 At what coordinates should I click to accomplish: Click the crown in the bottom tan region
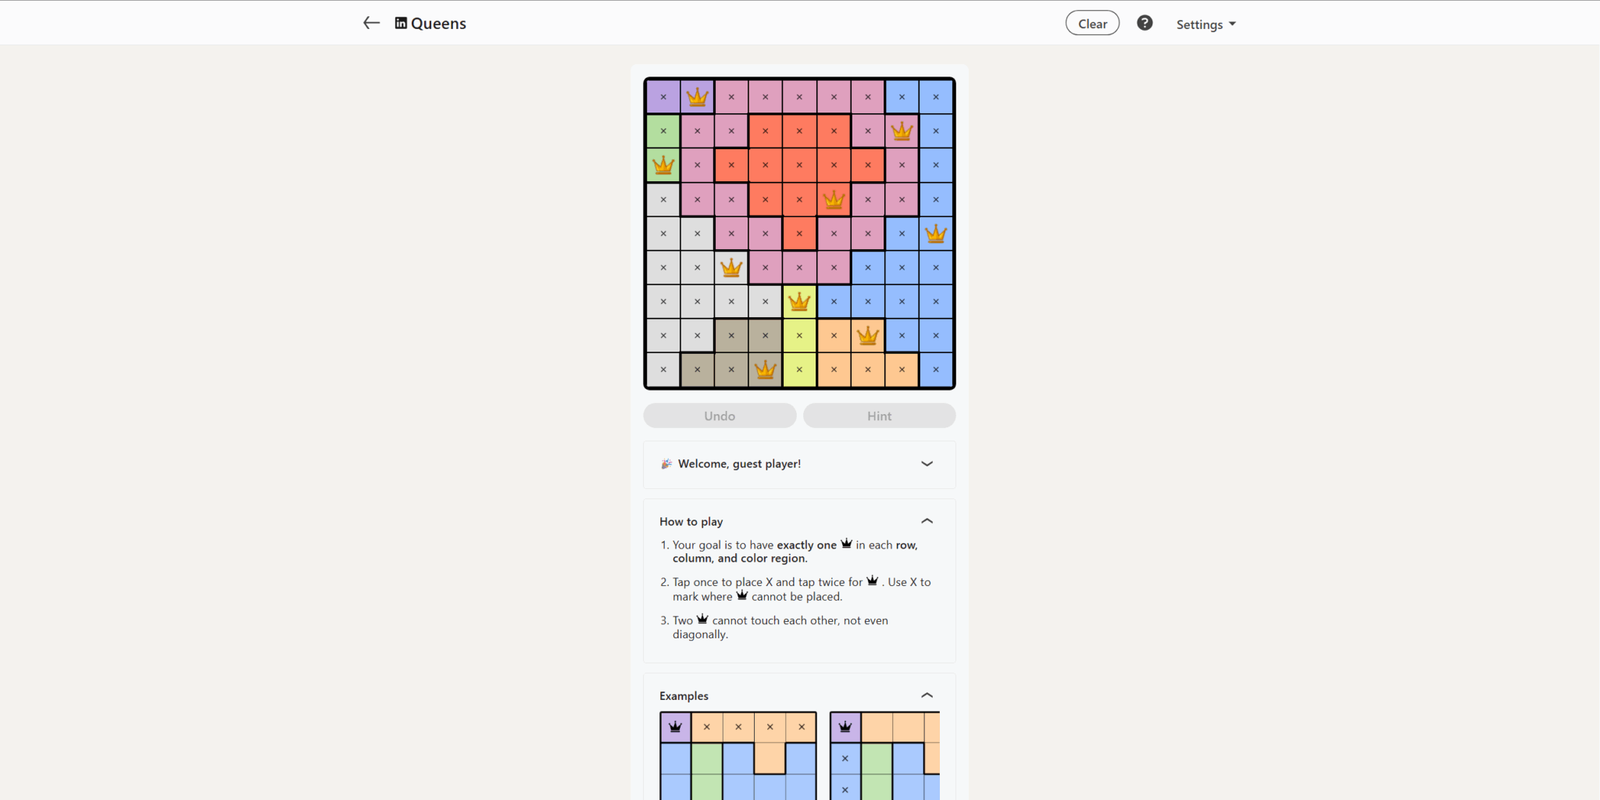point(765,369)
